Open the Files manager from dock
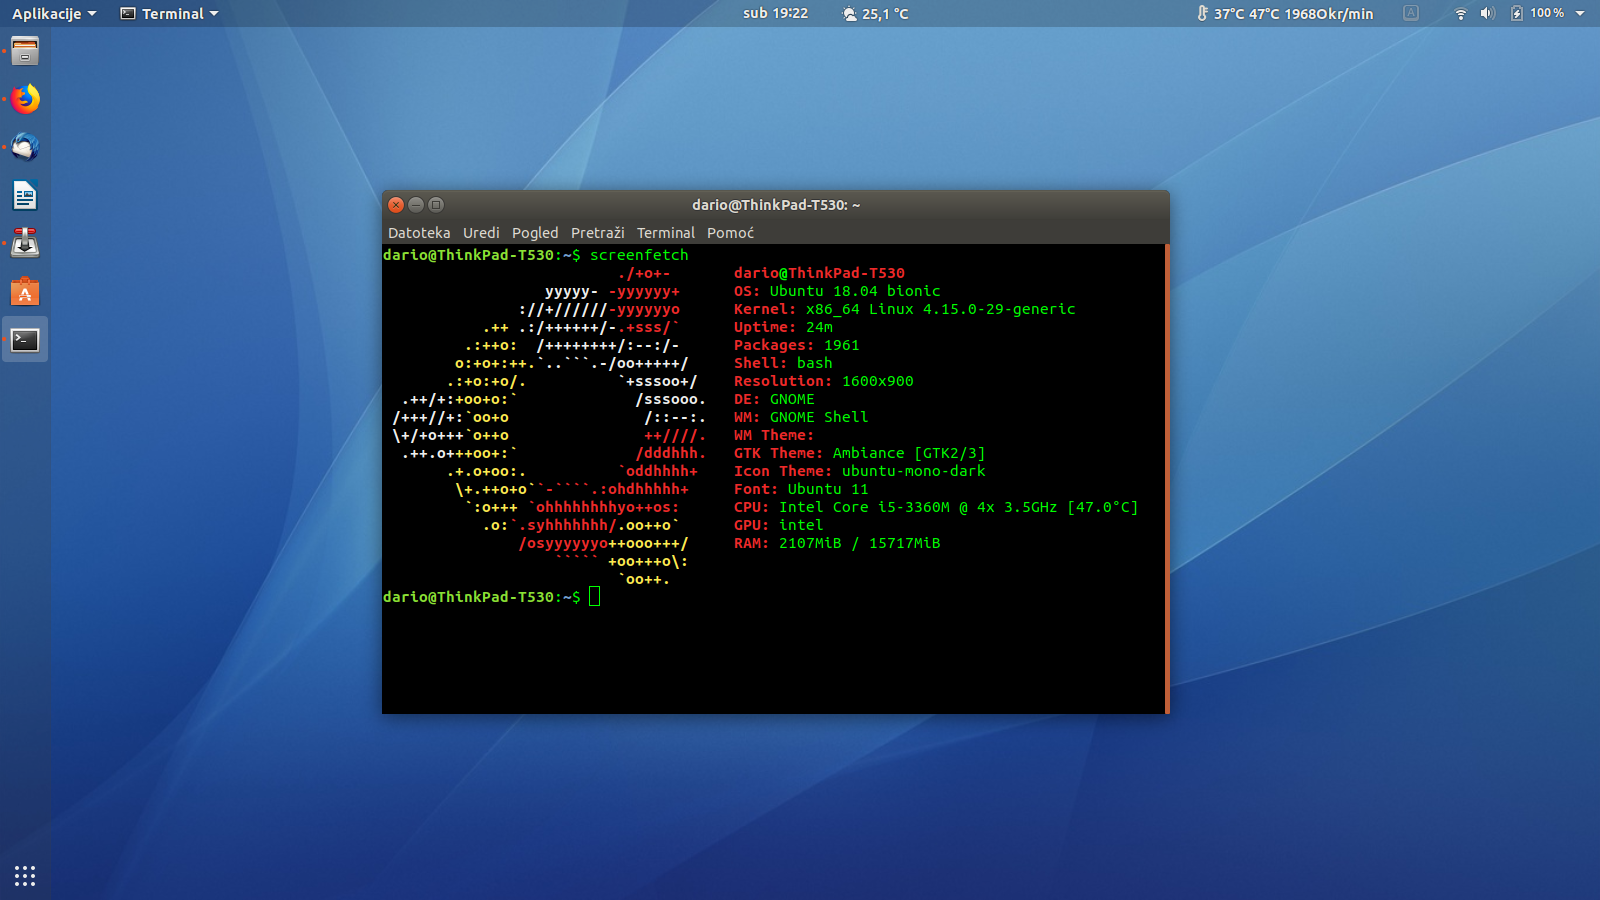1600x900 pixels. point(25,51)
